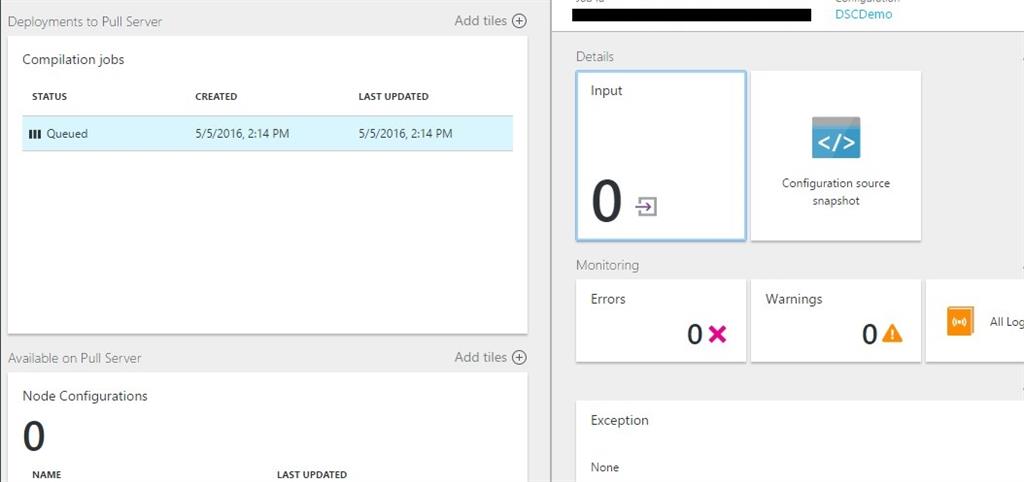Click the pink Errors X icon
This screenshot has height=482, width=1024.
[x=717, y=335]
